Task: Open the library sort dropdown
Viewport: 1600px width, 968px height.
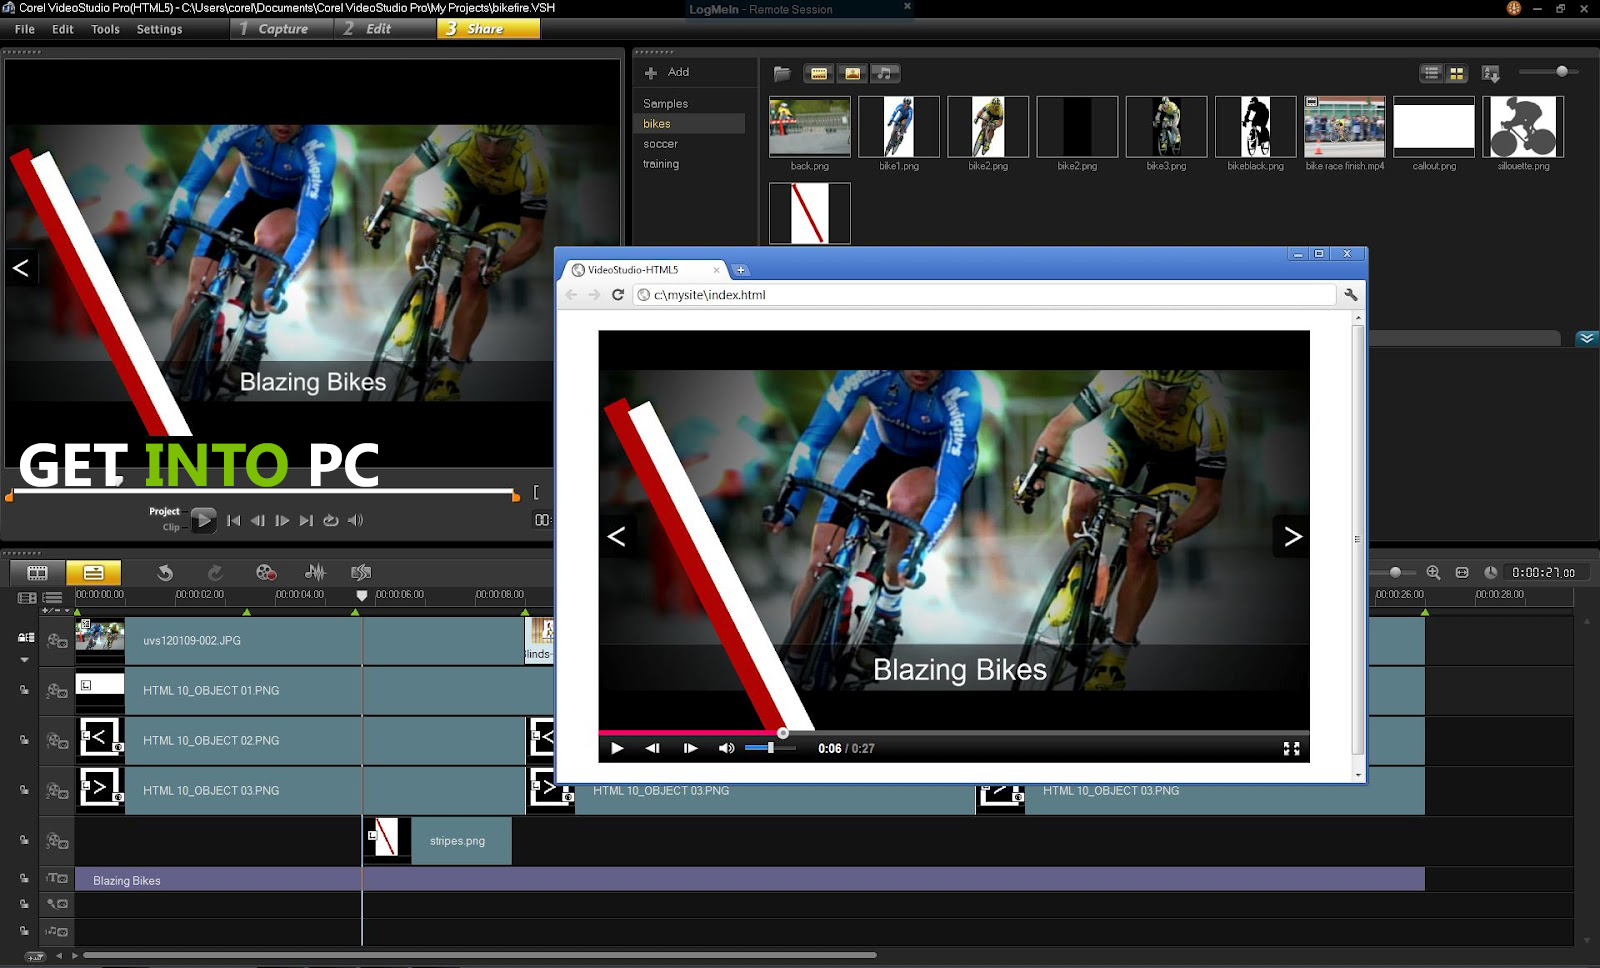Action: coord(1490,73)
